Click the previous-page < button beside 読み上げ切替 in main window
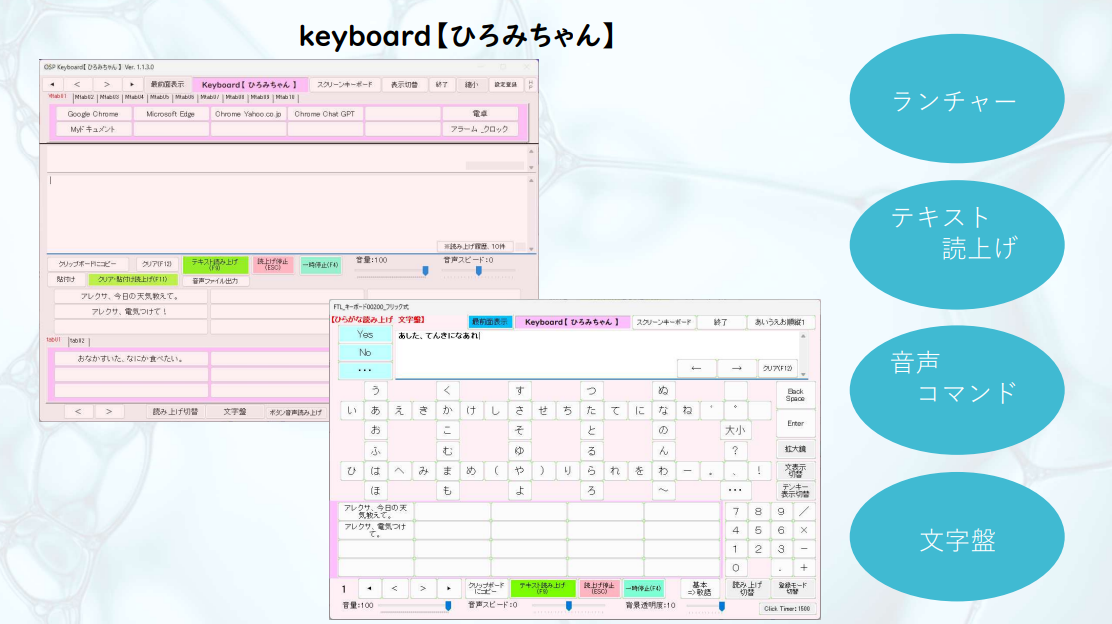The image size is (1112, 624). click(78, 411)
